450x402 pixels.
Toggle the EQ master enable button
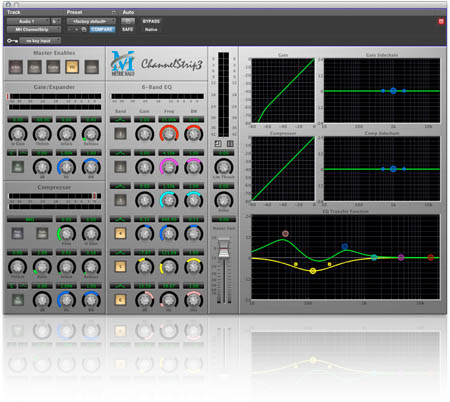tap(72, 67)
